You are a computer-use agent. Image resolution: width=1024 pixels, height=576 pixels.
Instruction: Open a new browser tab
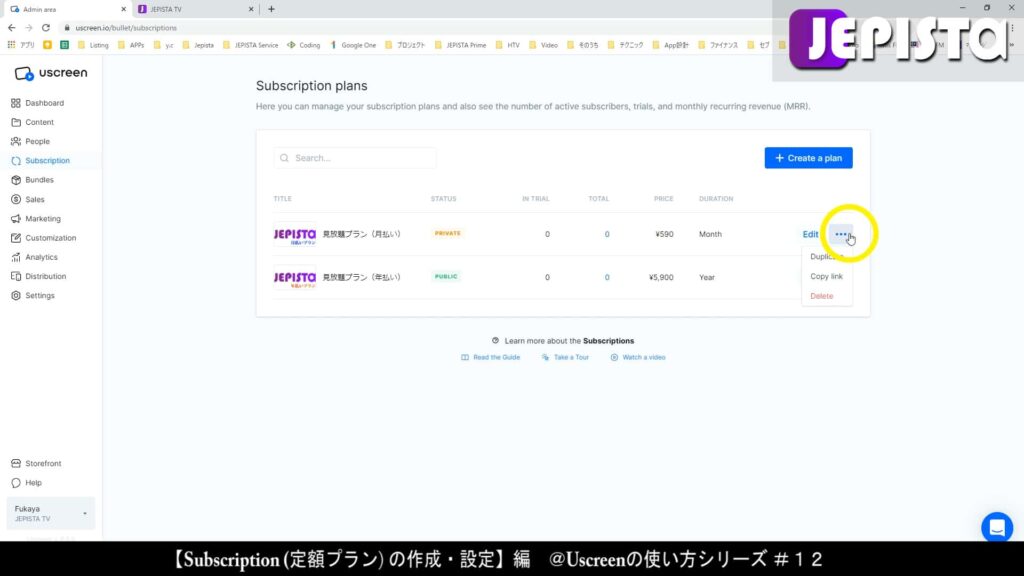[271, 9]
